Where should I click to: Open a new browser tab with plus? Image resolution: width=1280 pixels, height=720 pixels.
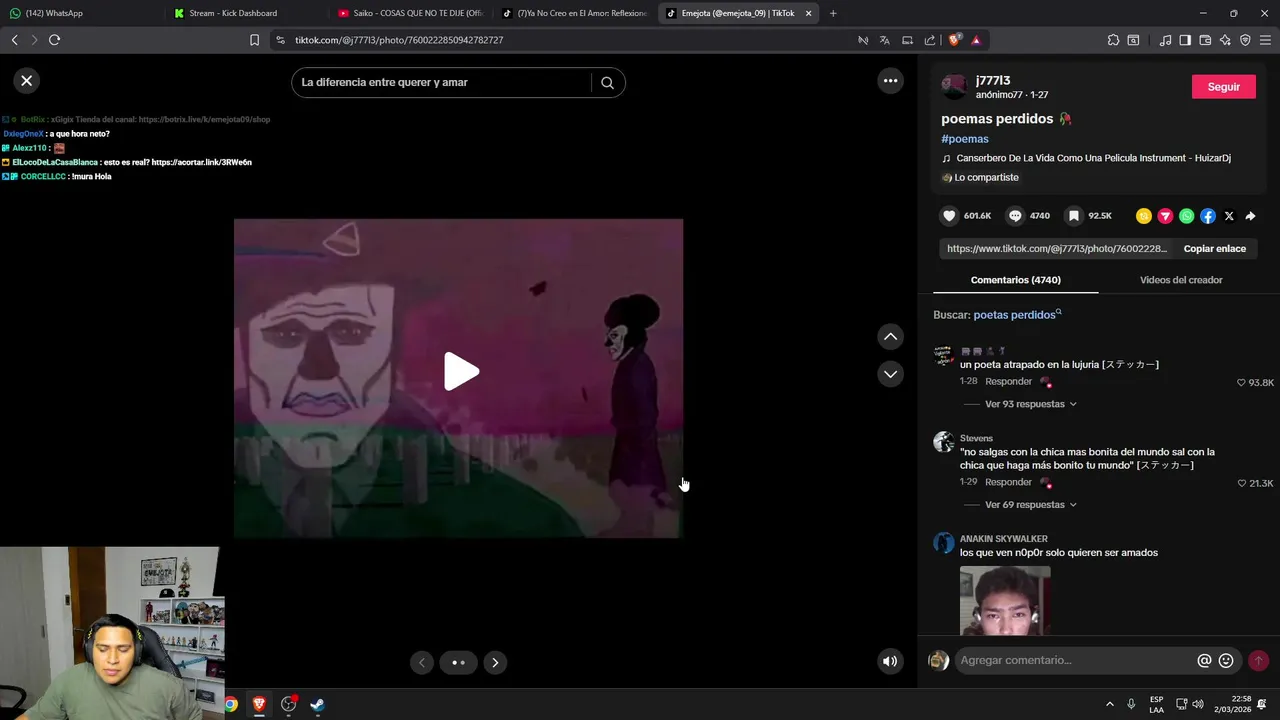(833, 13)
